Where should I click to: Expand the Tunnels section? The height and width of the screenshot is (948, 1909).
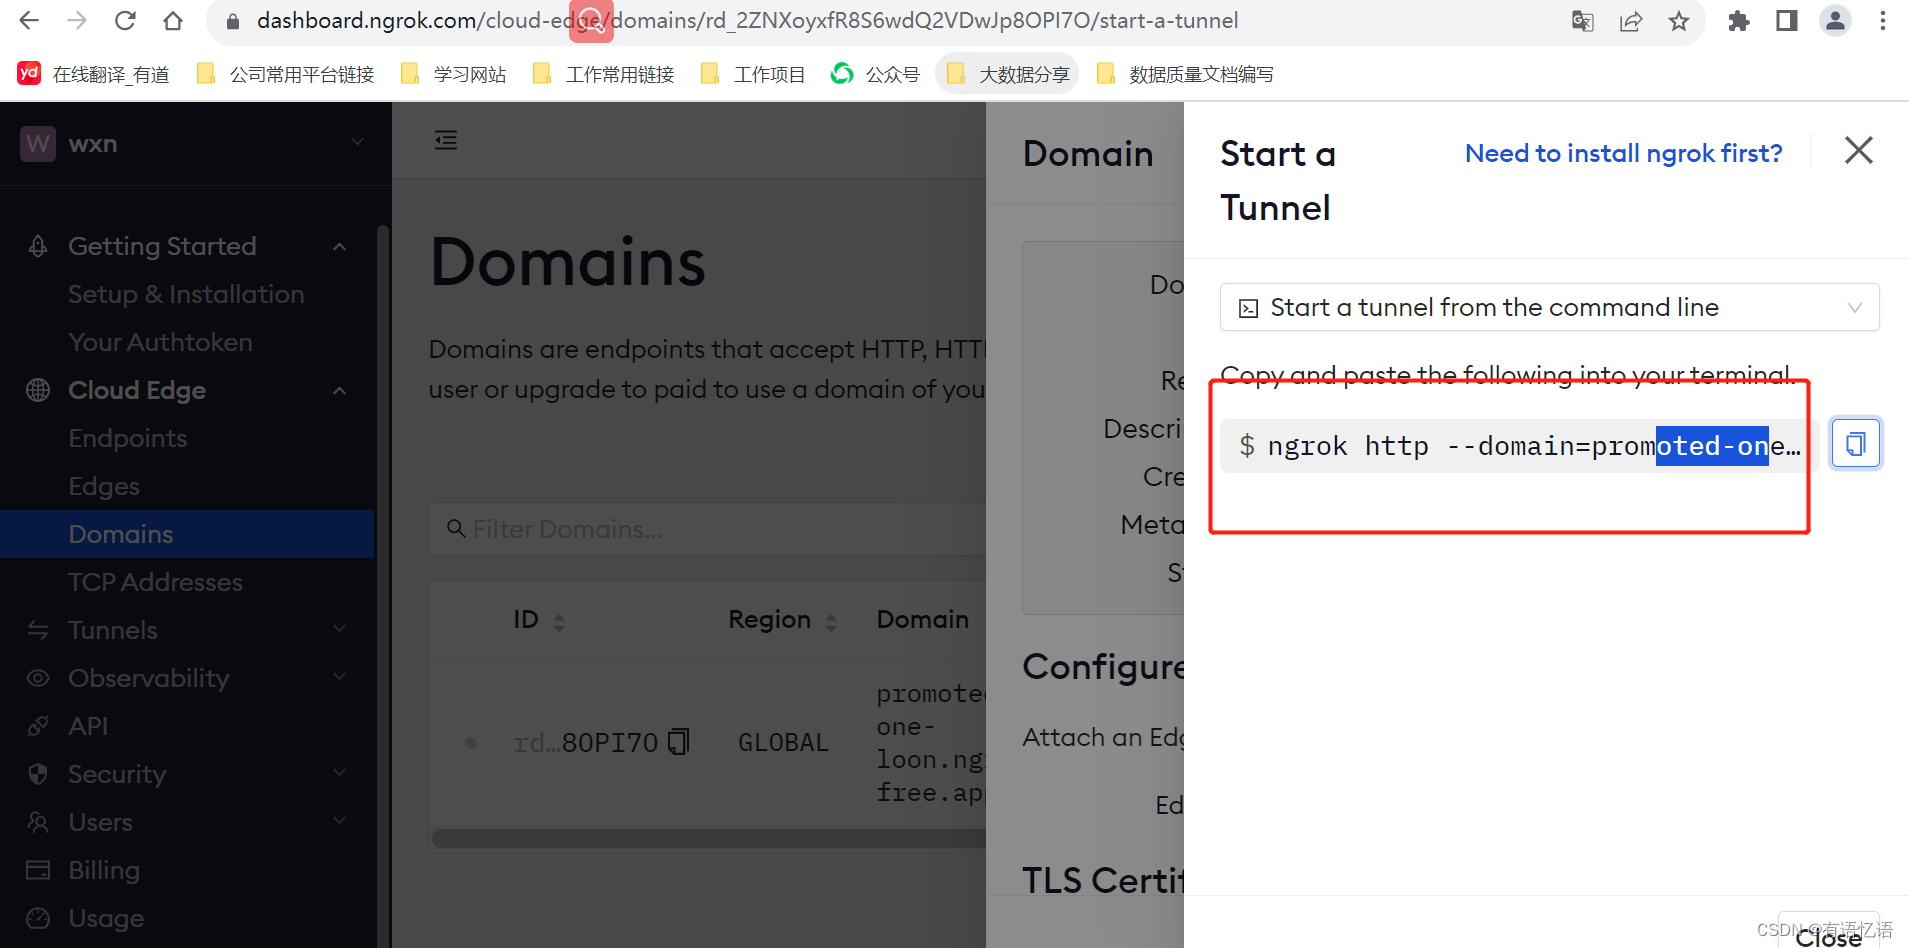(x=187, y=630)
